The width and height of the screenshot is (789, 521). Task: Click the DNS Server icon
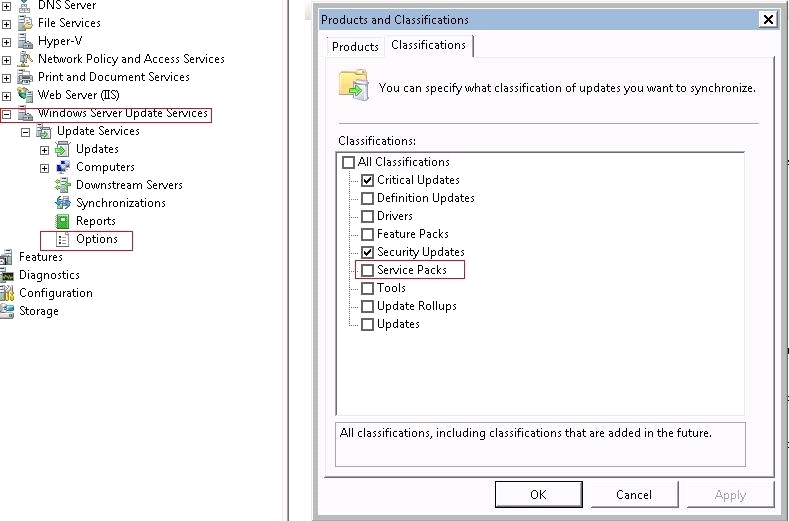[x=25, y=6]
